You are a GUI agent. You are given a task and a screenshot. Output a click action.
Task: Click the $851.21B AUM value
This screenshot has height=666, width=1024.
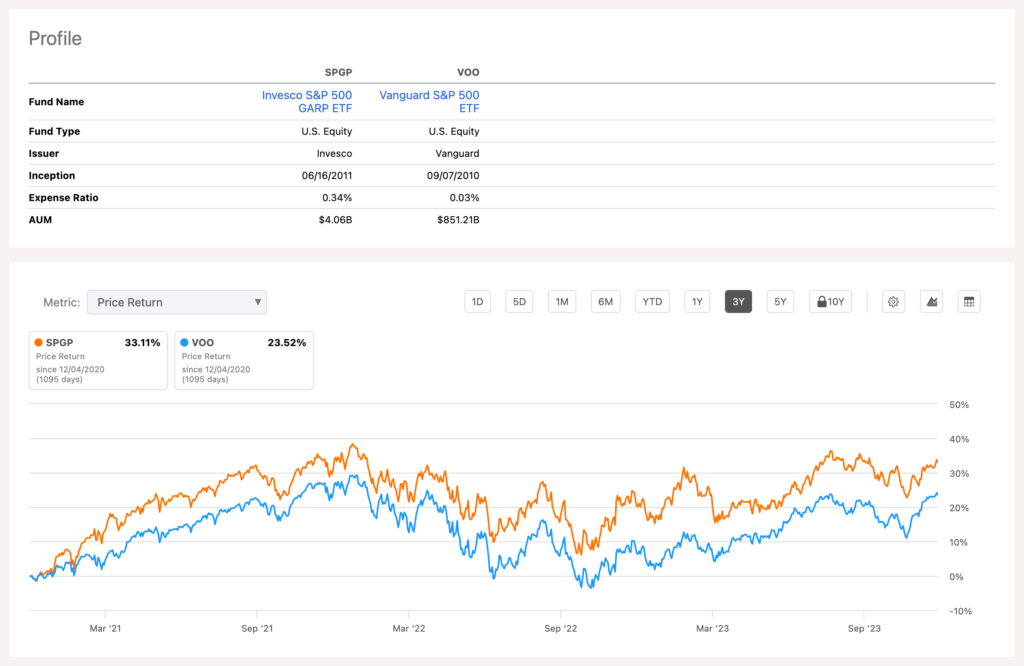click(458, 220)
